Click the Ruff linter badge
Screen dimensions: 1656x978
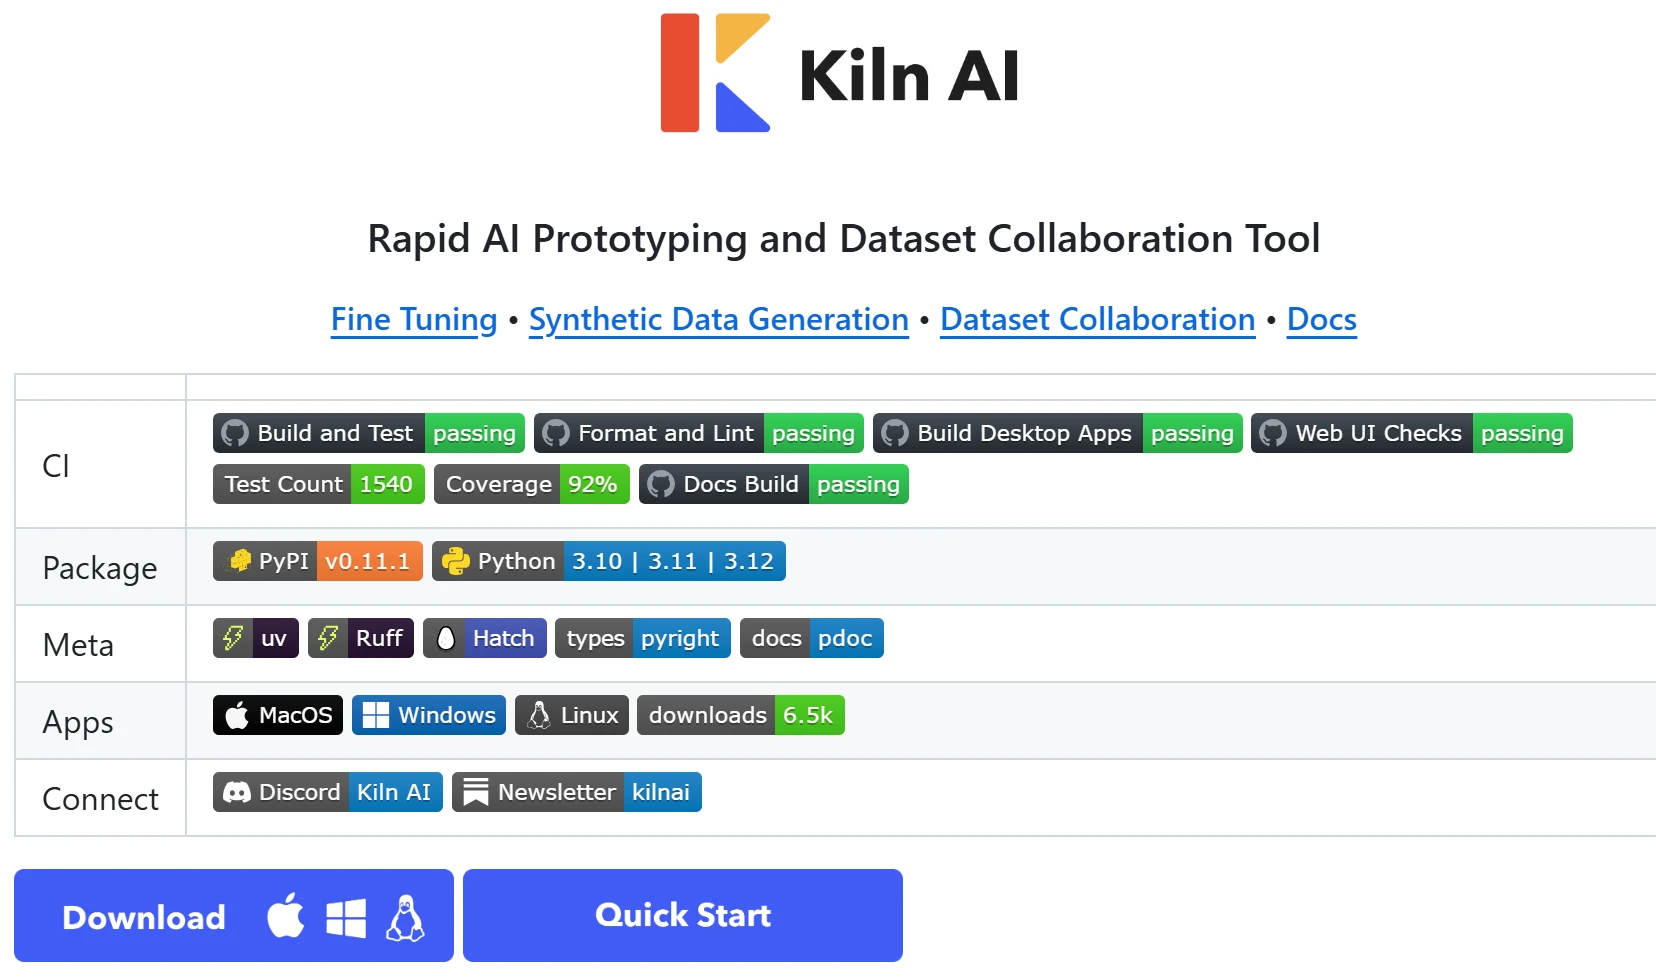361,638
